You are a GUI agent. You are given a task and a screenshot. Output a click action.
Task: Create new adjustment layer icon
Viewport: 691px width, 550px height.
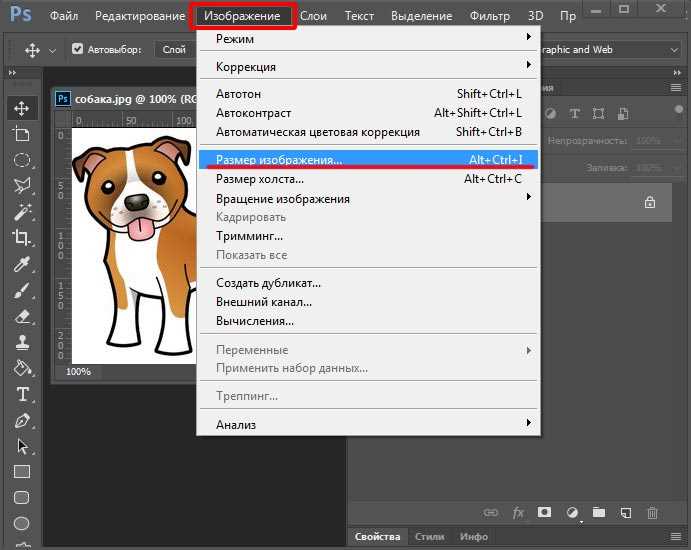(x=572, y=513)
